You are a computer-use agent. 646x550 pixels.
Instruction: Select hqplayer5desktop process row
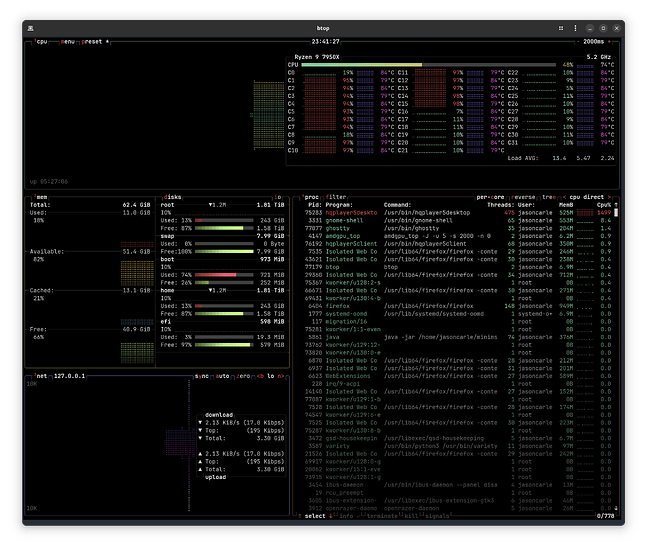(457, 213)
